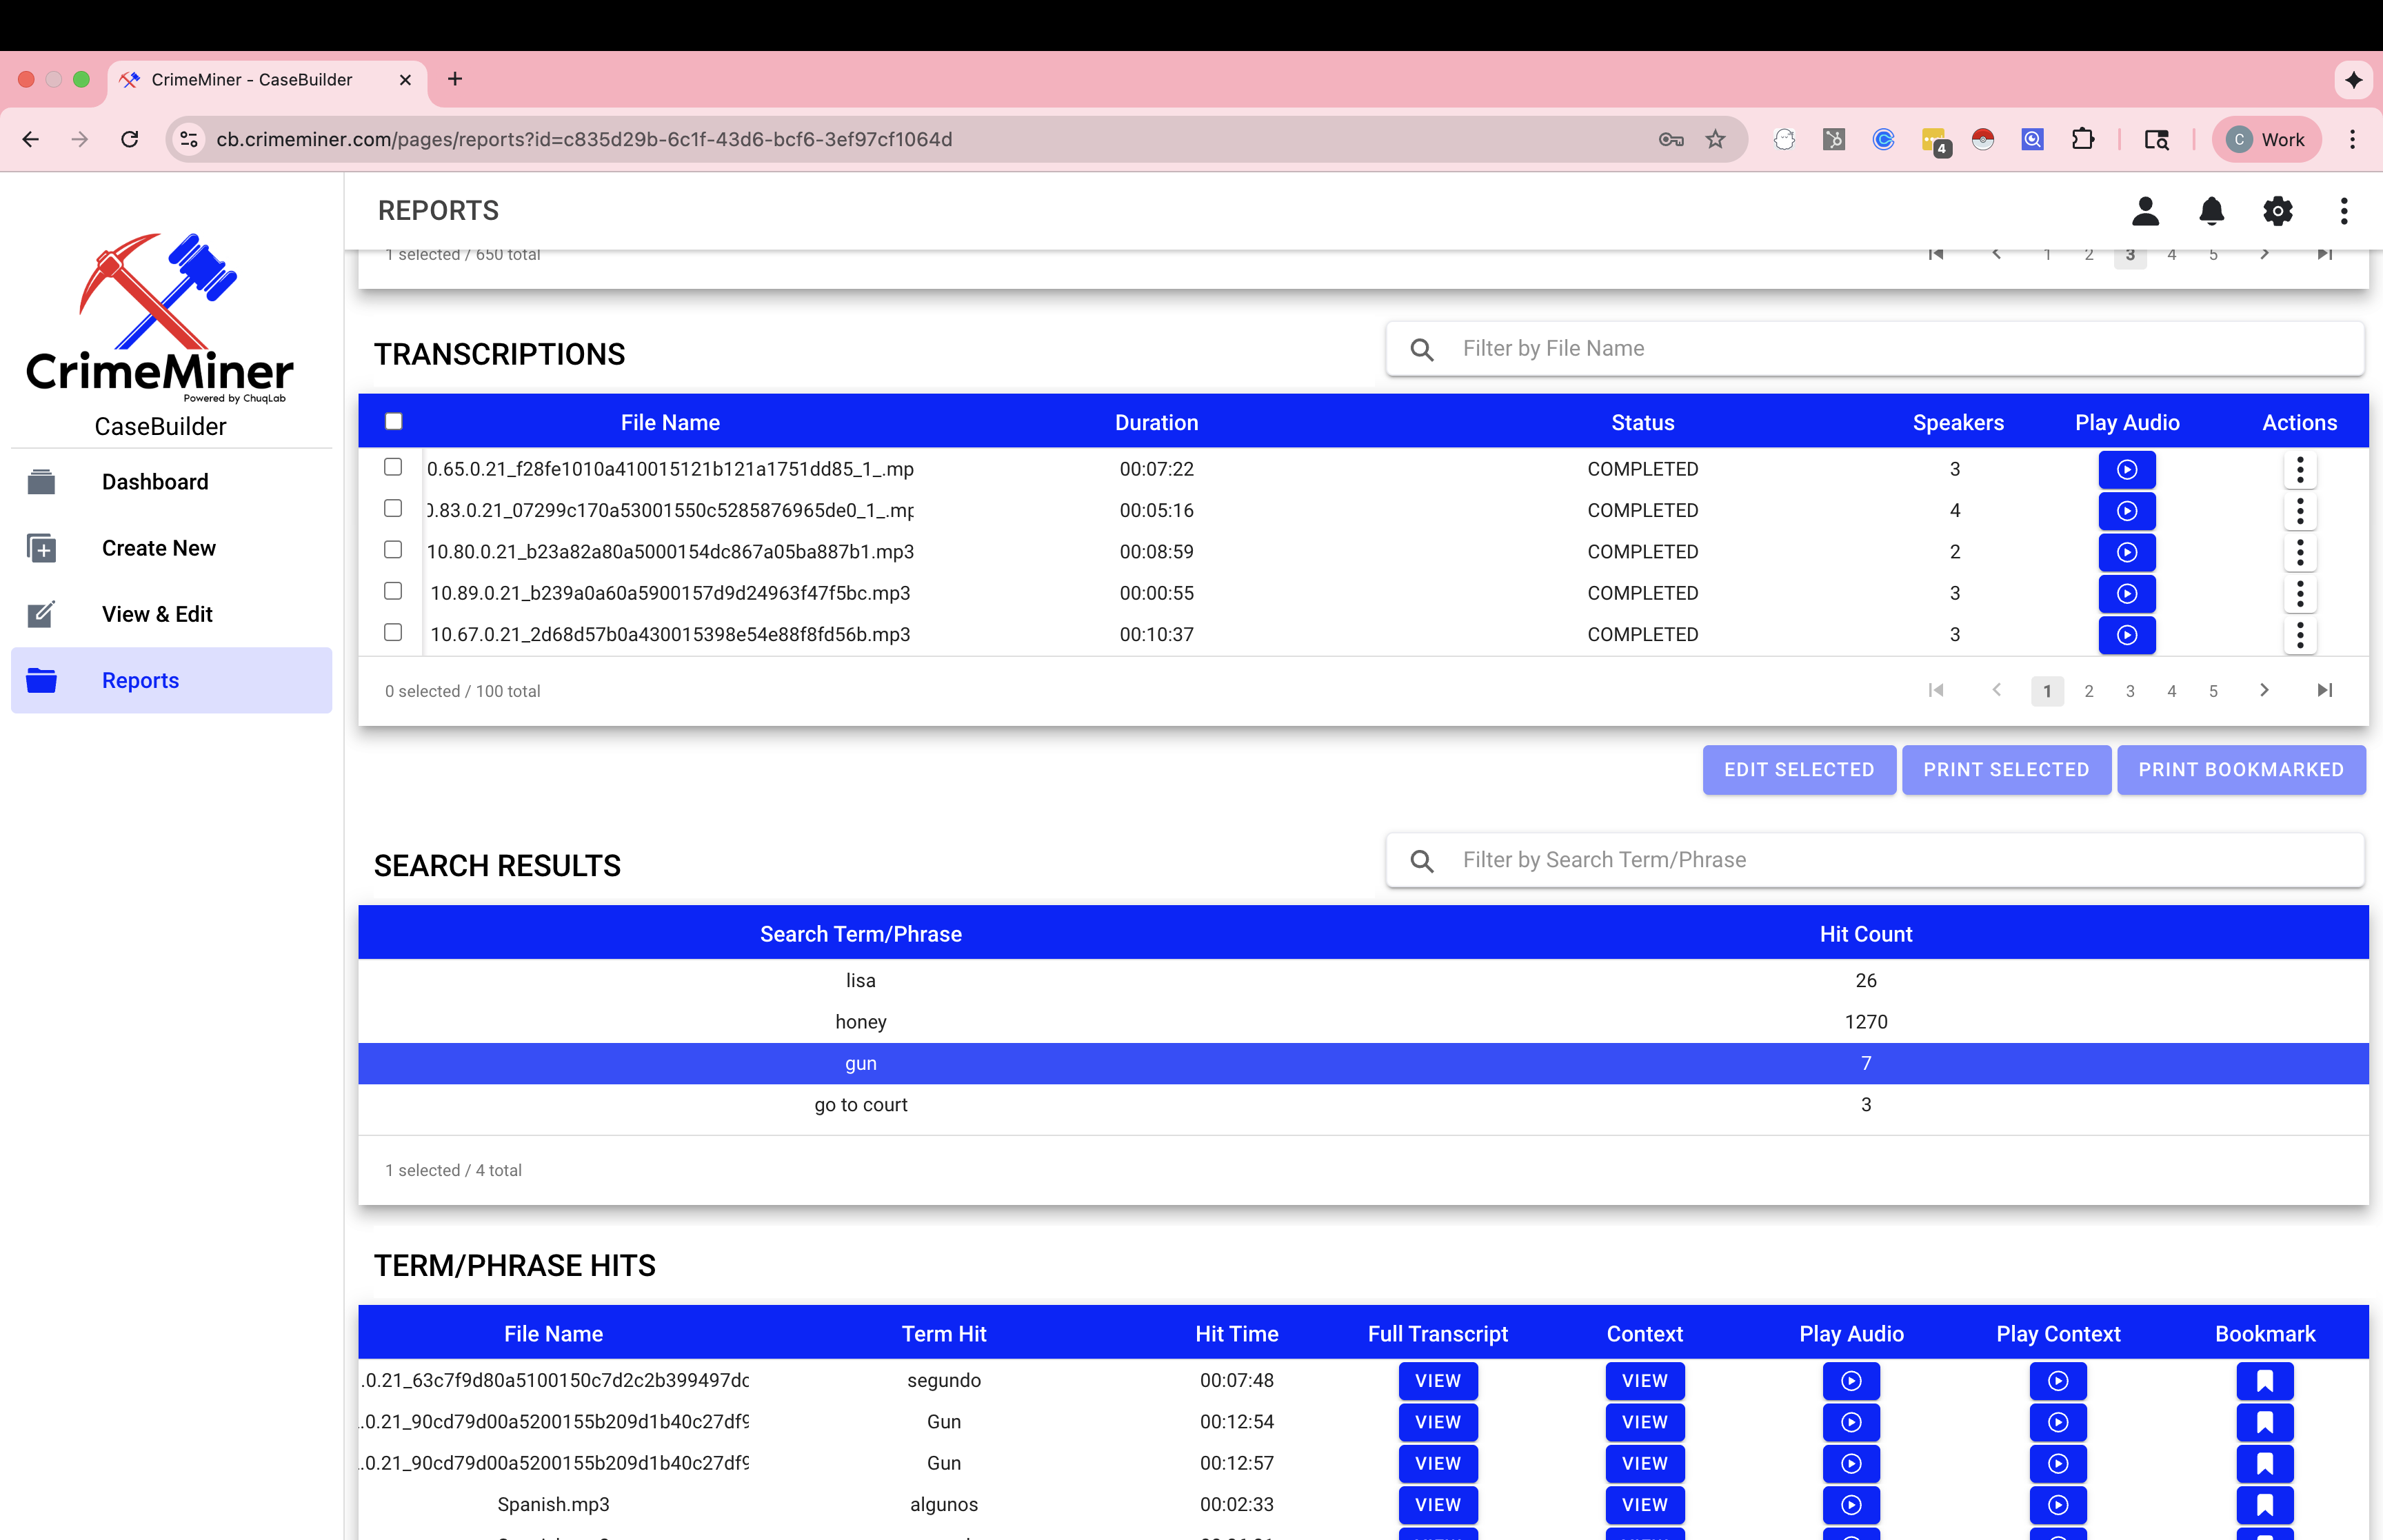This screenshot has height=1540, width=2383.
Task: Go to the next Transcriptions page
Action: 2264,690
